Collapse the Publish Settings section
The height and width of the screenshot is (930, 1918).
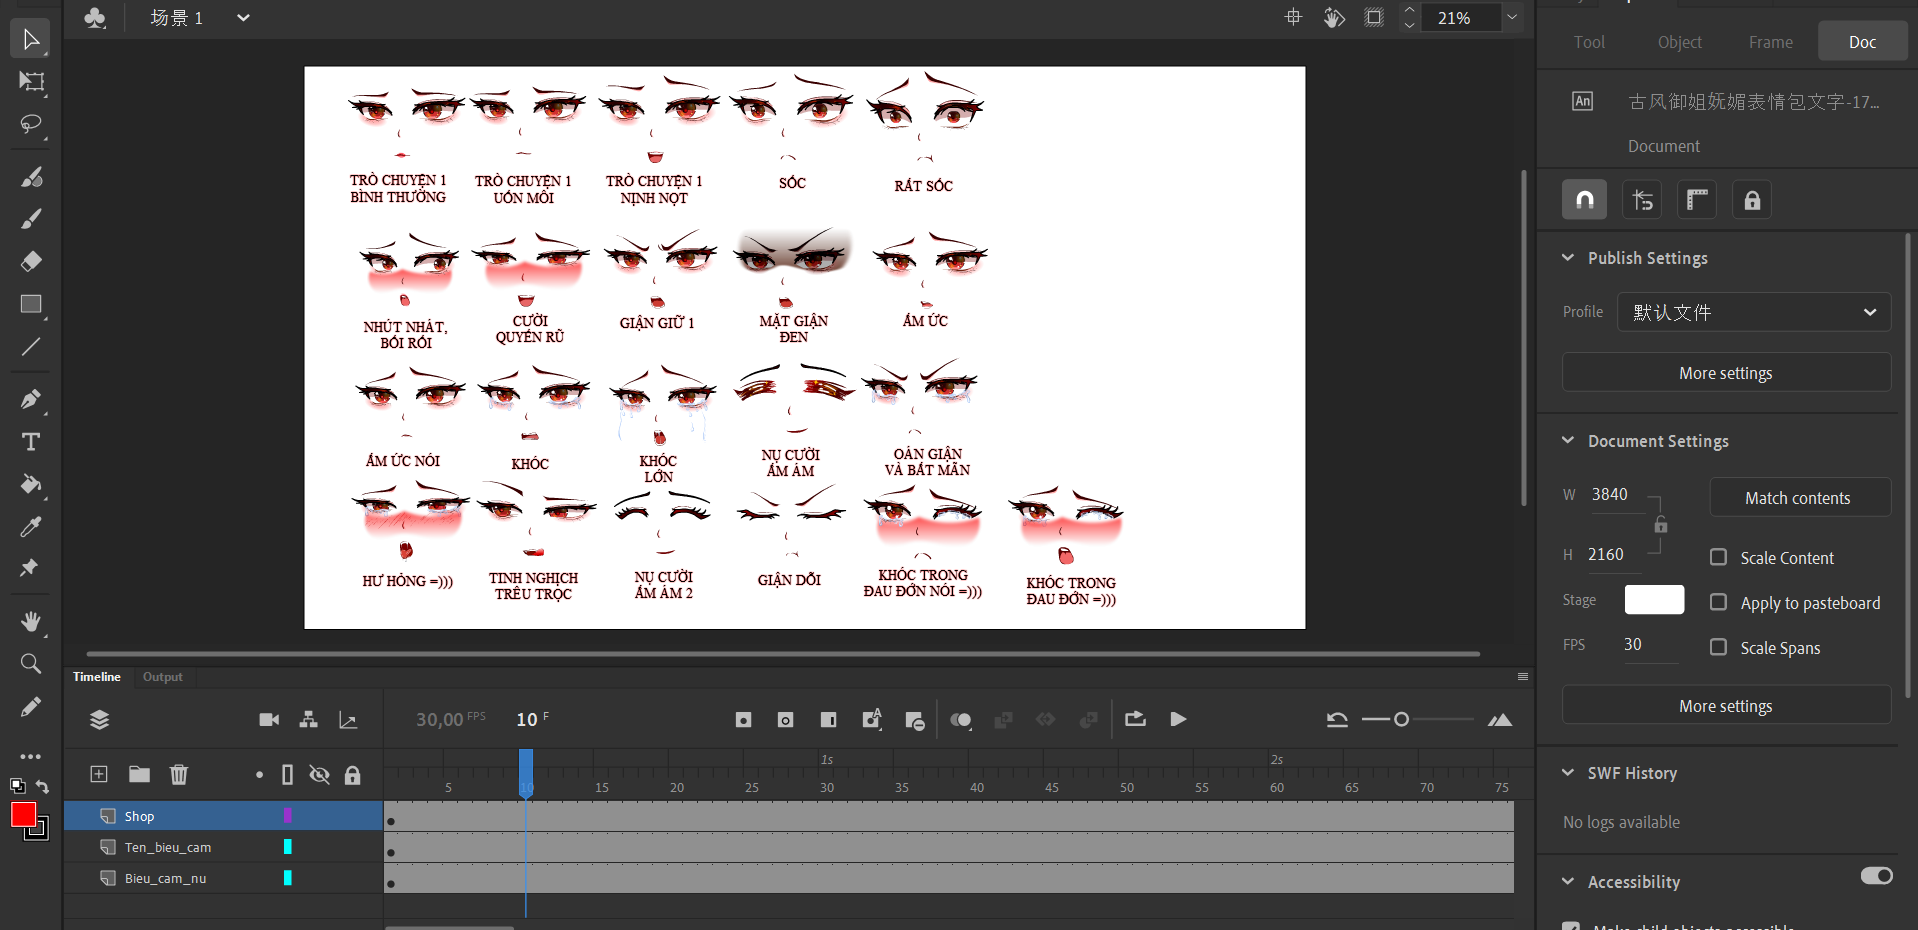click(x=1568, y=258)
